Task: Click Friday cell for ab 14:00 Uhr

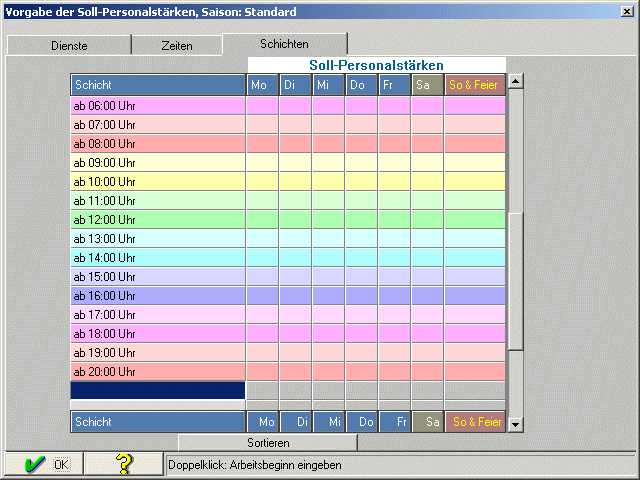Action: 394,257
